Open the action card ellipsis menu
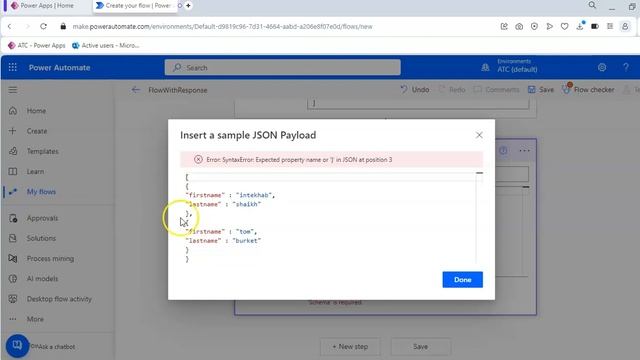Image resolution: width=640 pixels, height=360 pixels. pyautogui.click(x=524, y=151)
